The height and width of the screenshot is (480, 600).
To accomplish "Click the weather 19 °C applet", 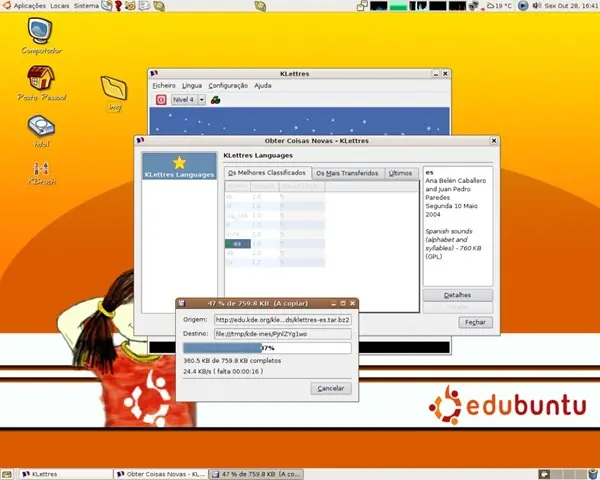I will click(499, 6).
